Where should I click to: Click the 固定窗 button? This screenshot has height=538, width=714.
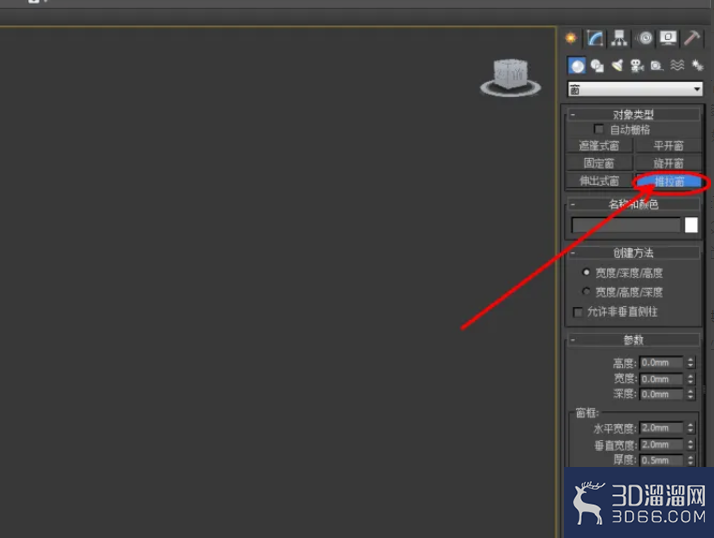599,163
